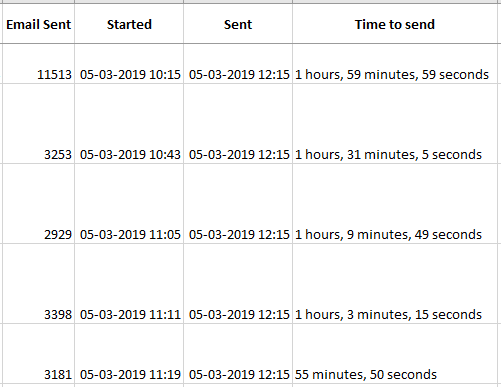The height and width of the screenshot is (387, 501).
Task: Click the cell showing 05-03-2019 10:15
Action: click(x=129, y=63)
